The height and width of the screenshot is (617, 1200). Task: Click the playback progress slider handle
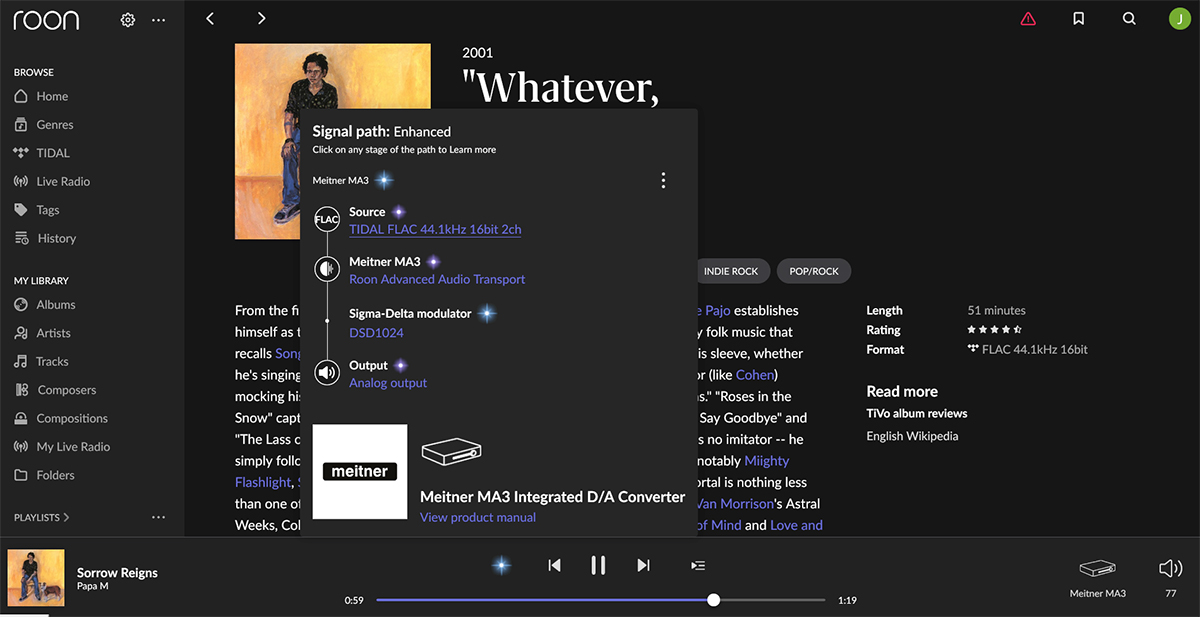coord(713,600)
